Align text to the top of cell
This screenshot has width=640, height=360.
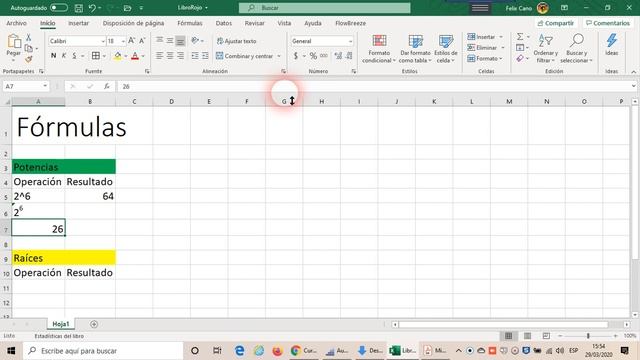click(160, 40)
